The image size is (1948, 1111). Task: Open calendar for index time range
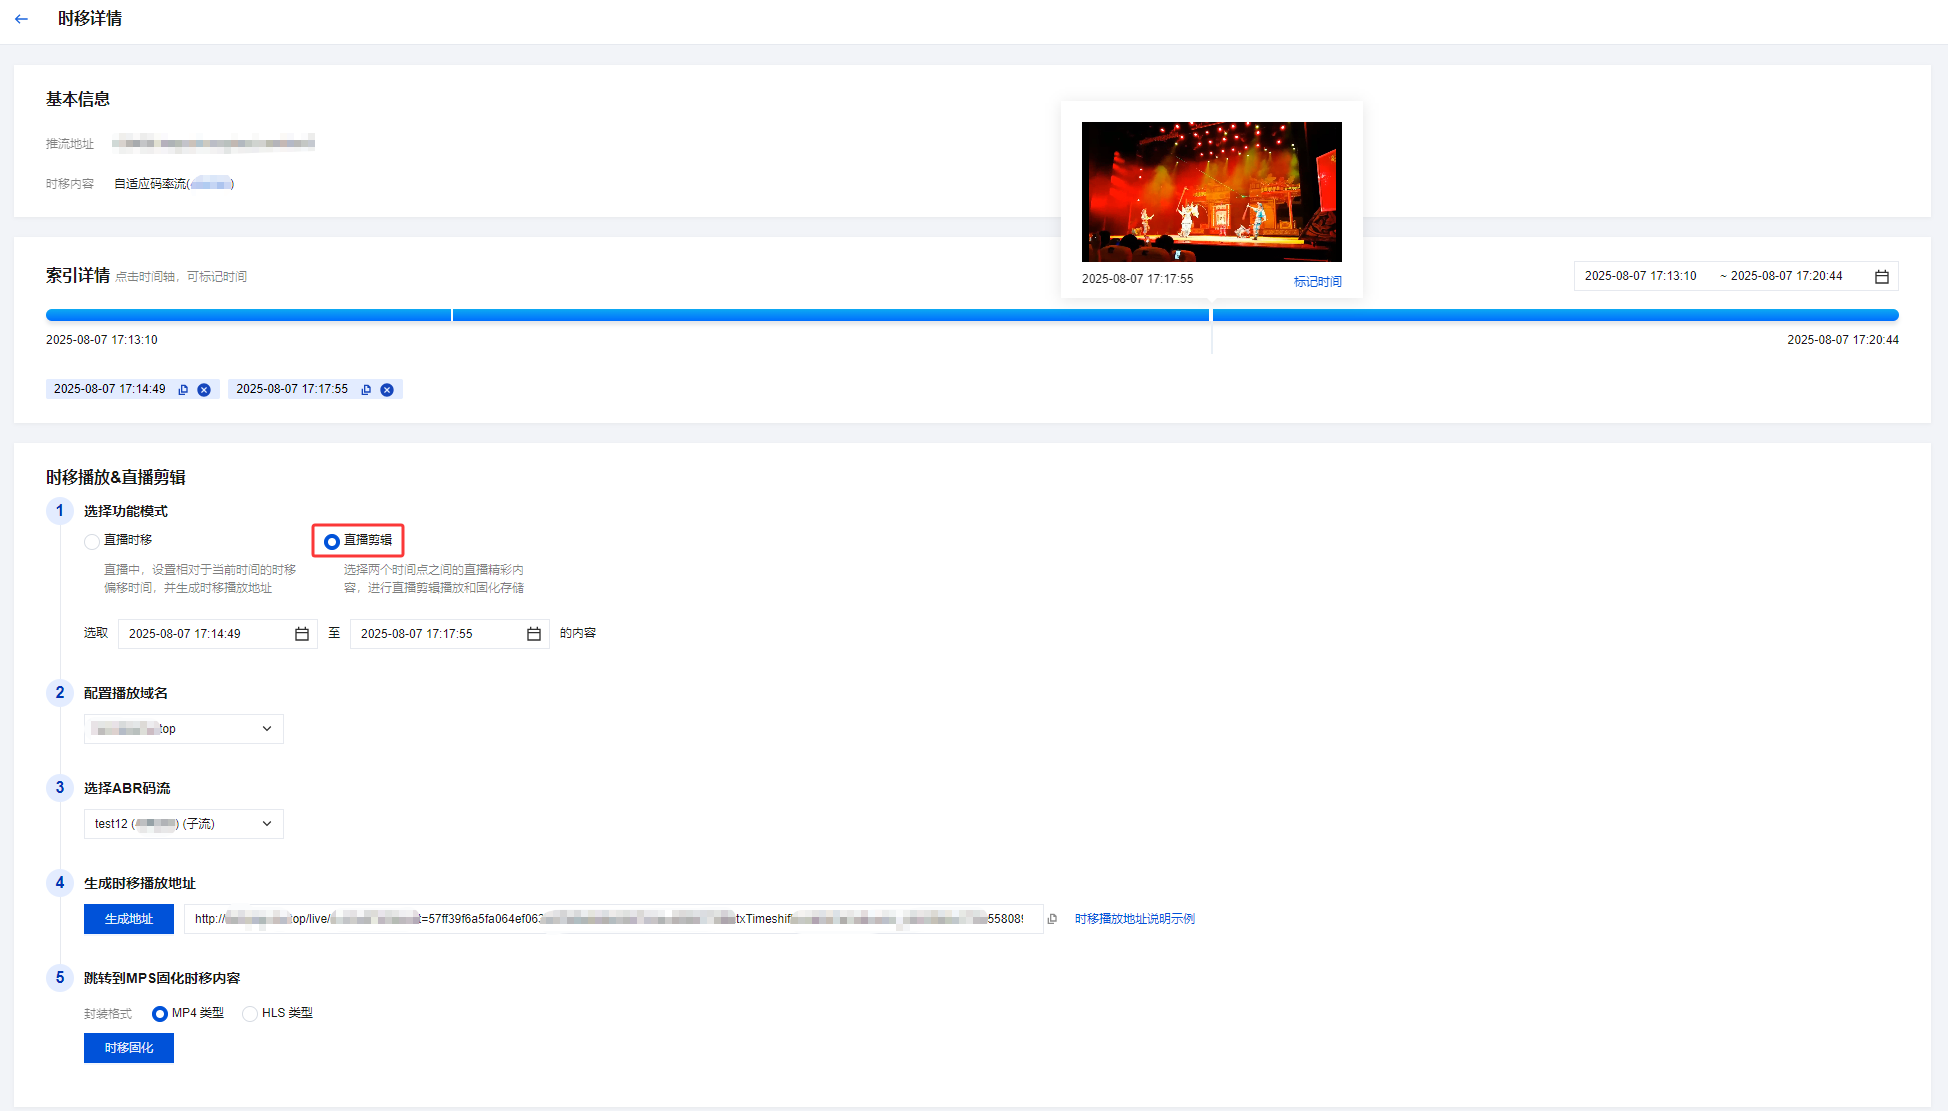click(x=1881, y=277)
